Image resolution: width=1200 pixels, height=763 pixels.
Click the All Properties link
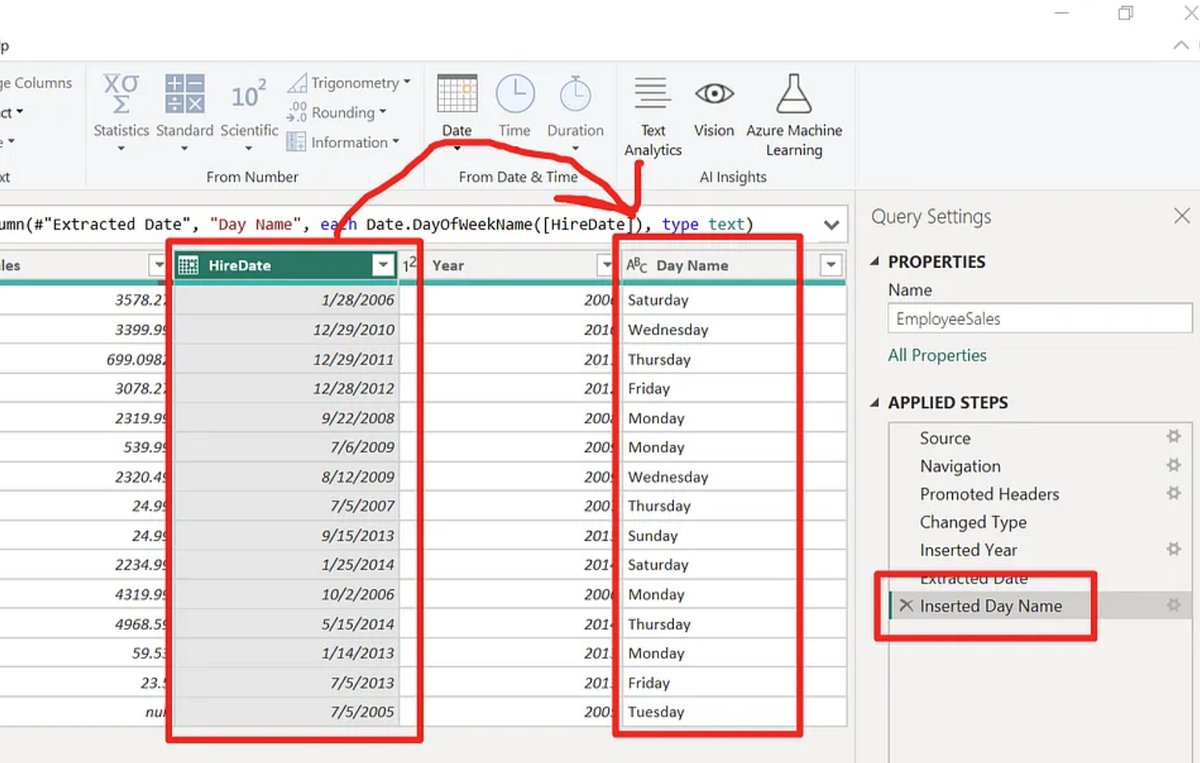click(x=937, y=355)
